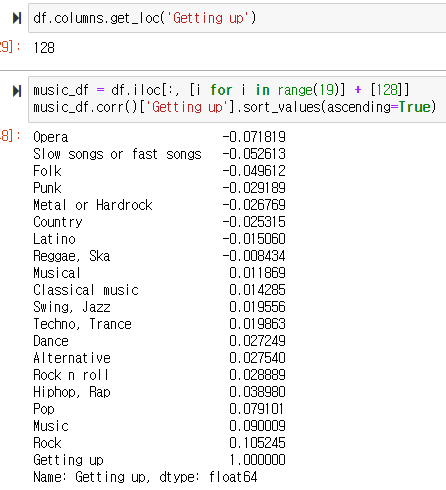Select value 0.014285
The width and height of the screenshot is (446, 490).
(x=257, y=290)
